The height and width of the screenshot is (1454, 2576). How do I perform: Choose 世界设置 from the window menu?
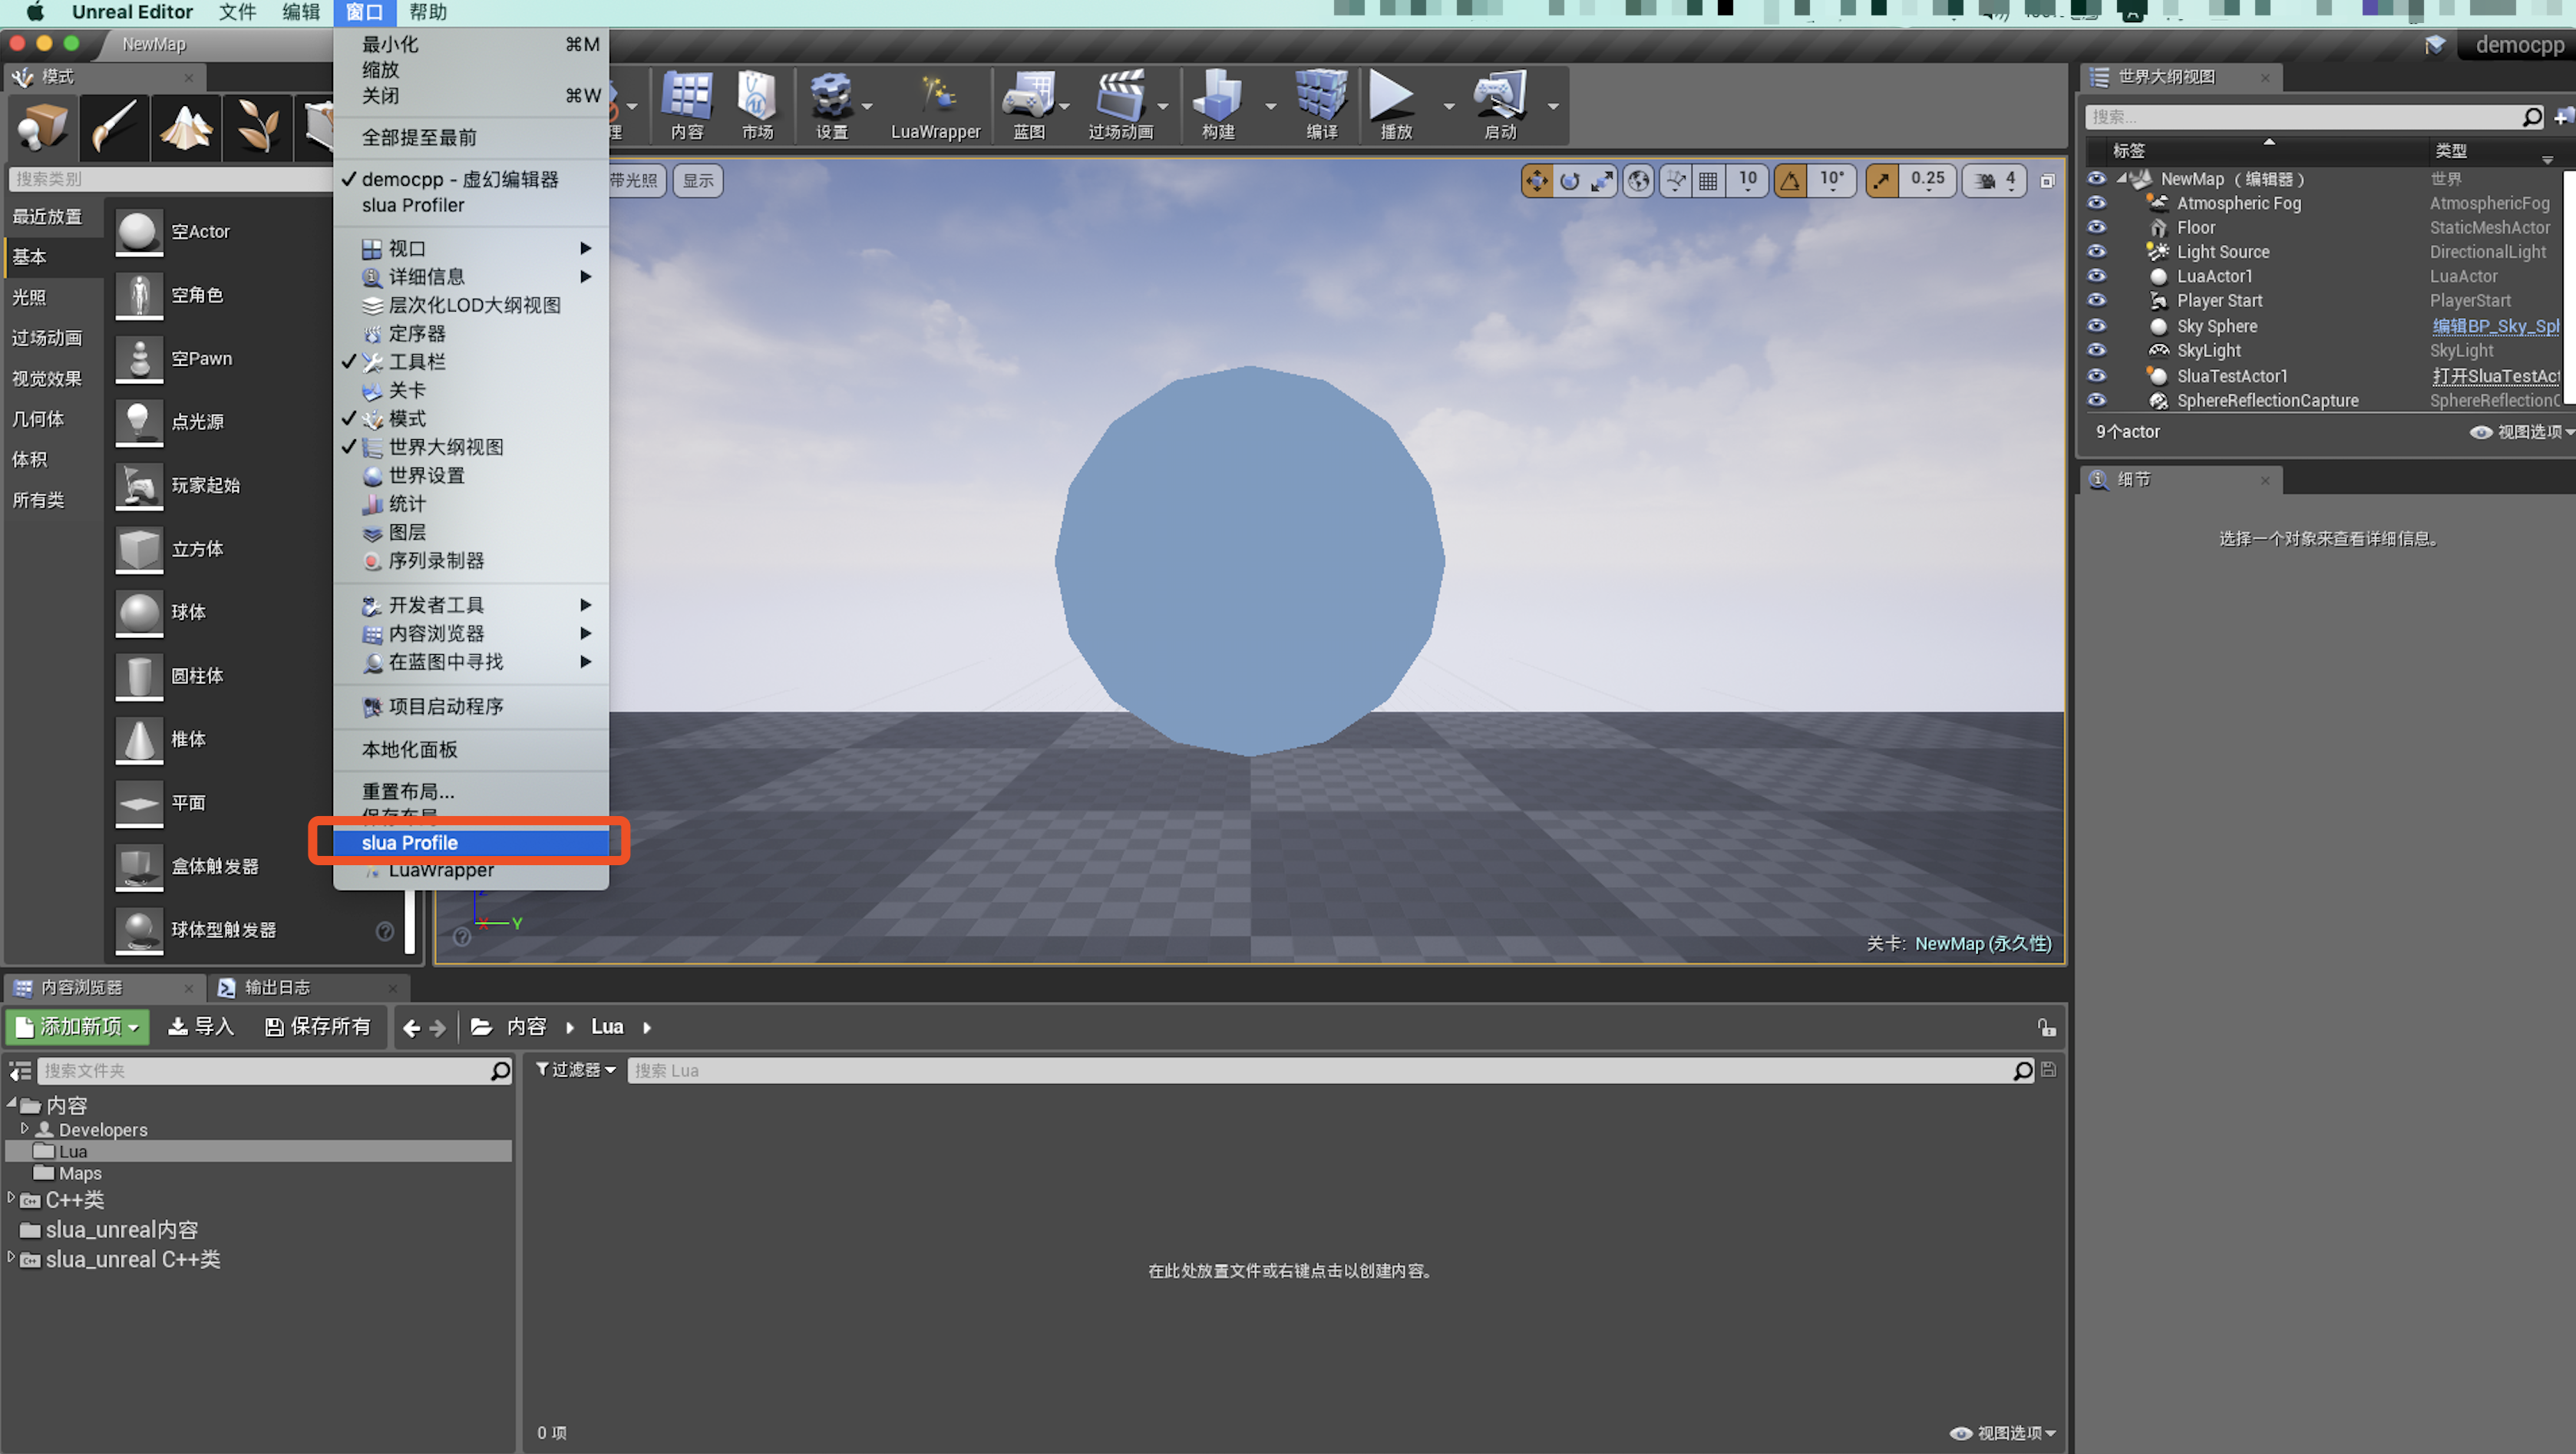(x=470, y=476)
